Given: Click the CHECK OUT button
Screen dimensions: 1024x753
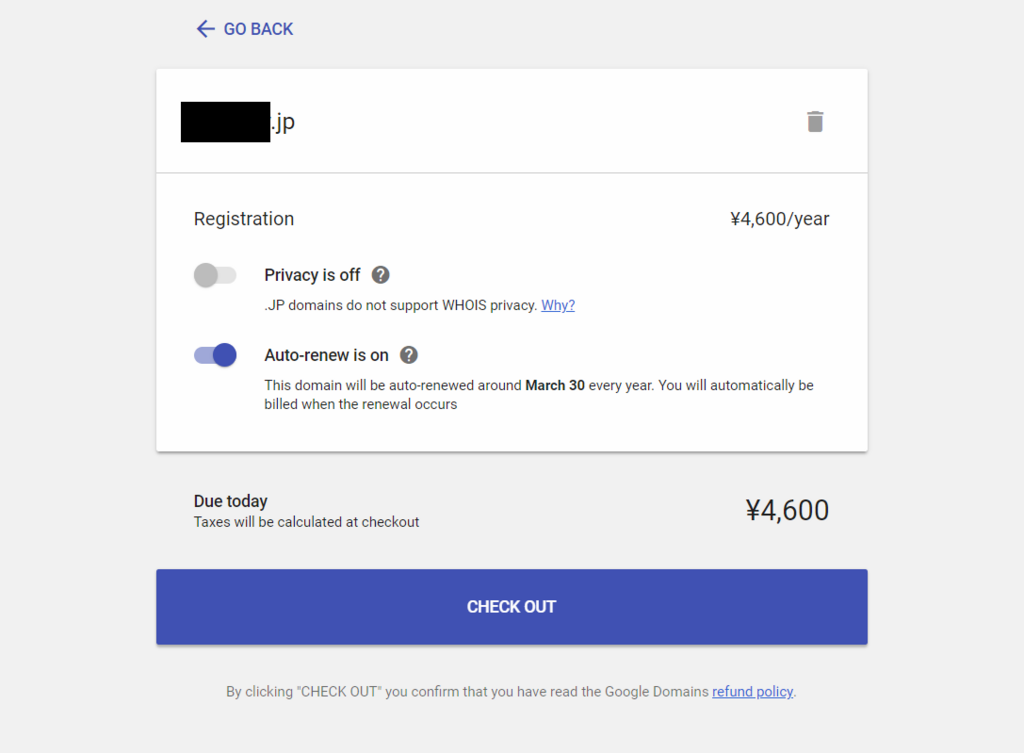Looking at the screenshot, I should [x=511, y=607].
